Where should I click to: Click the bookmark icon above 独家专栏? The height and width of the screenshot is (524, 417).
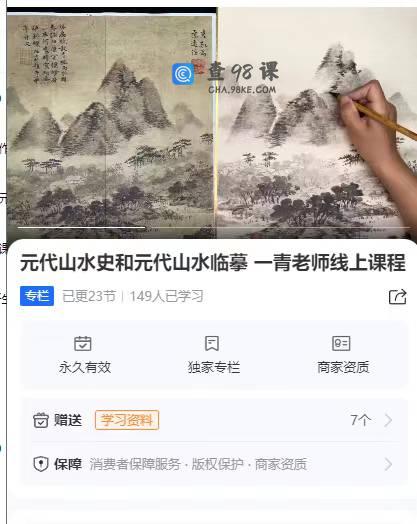tap(212, 343)
